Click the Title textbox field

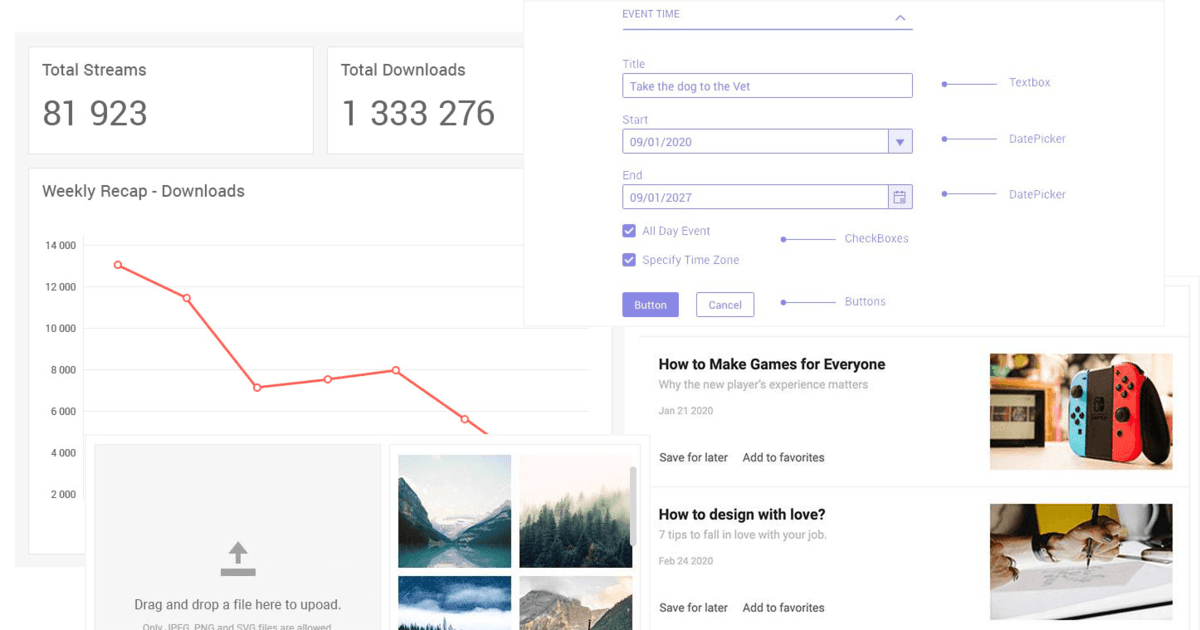[766, 86]
